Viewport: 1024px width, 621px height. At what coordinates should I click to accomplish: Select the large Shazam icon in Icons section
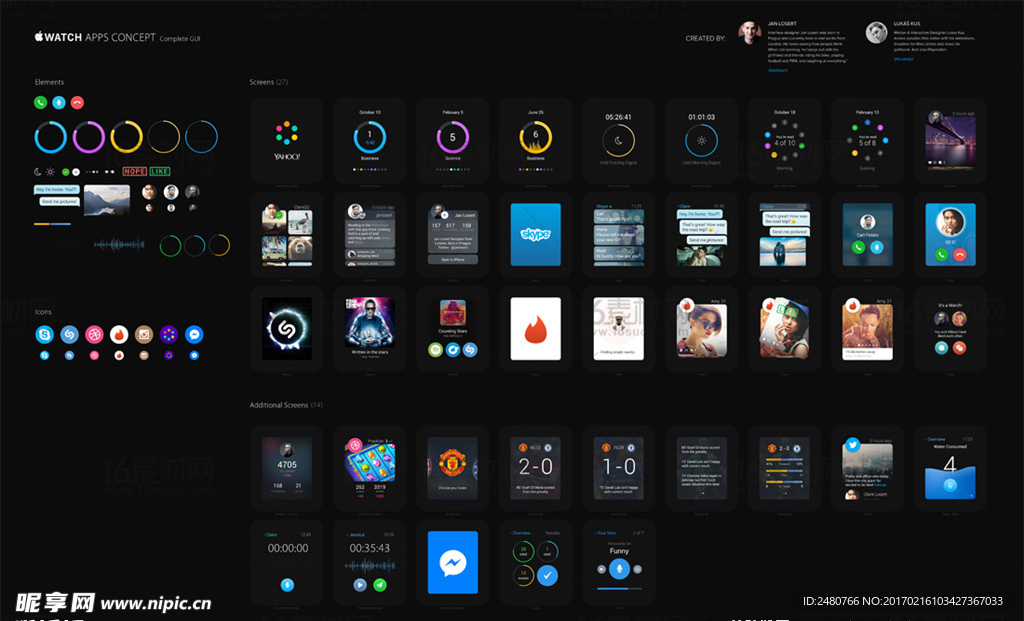pos(70,335)
